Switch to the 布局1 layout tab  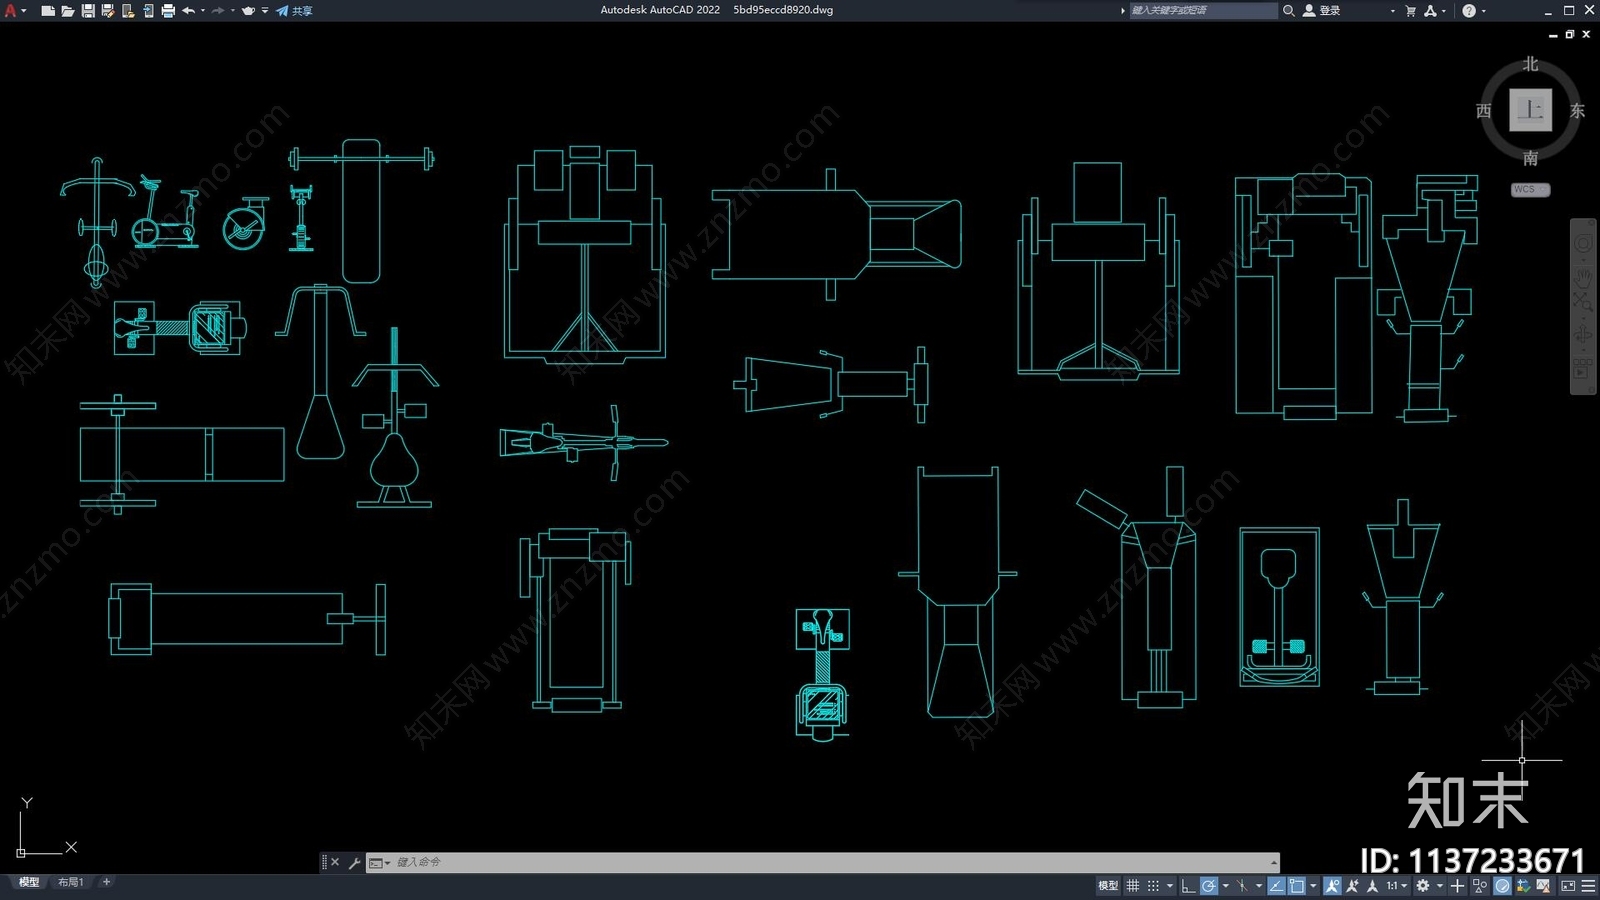point(70,882)
